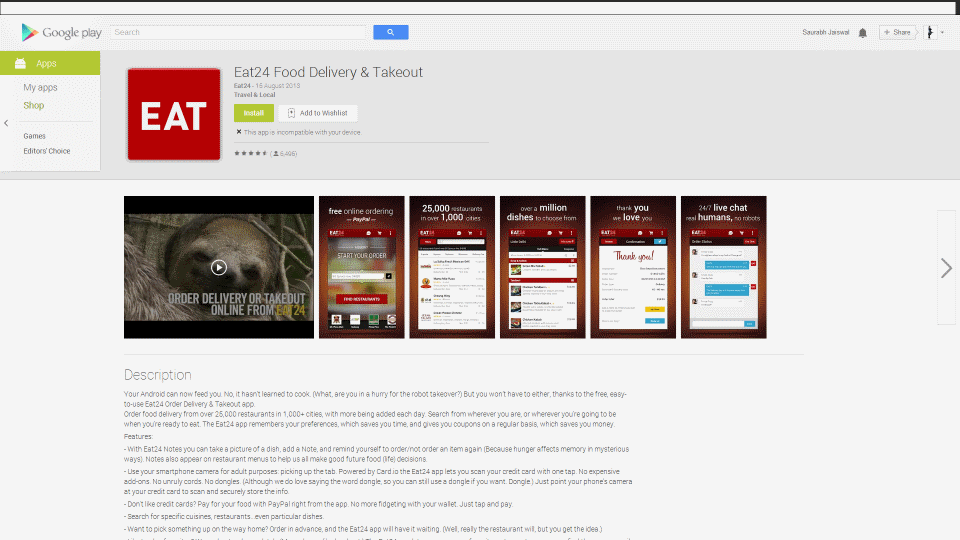Add app to Wishlist
Screen dimensions: 960x540
click(x=318, y=113)
